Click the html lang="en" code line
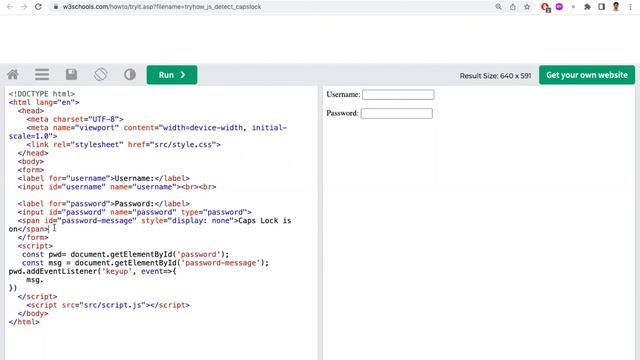The height and width of the screenshot is (360, 640). [x=44, y=102]
